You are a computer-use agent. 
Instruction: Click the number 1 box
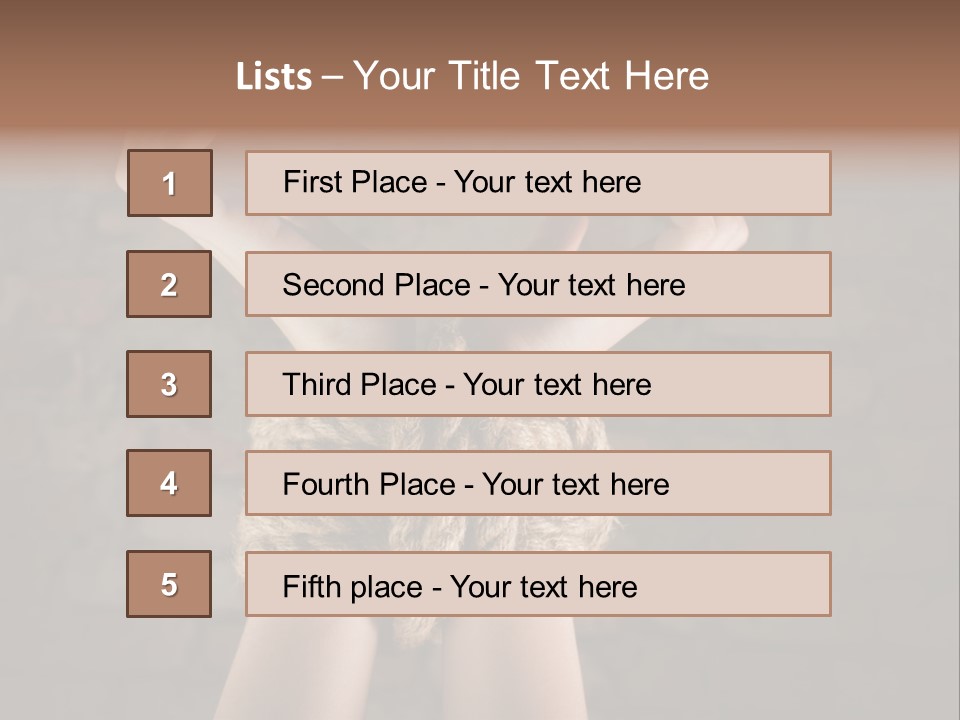[170, 183]
